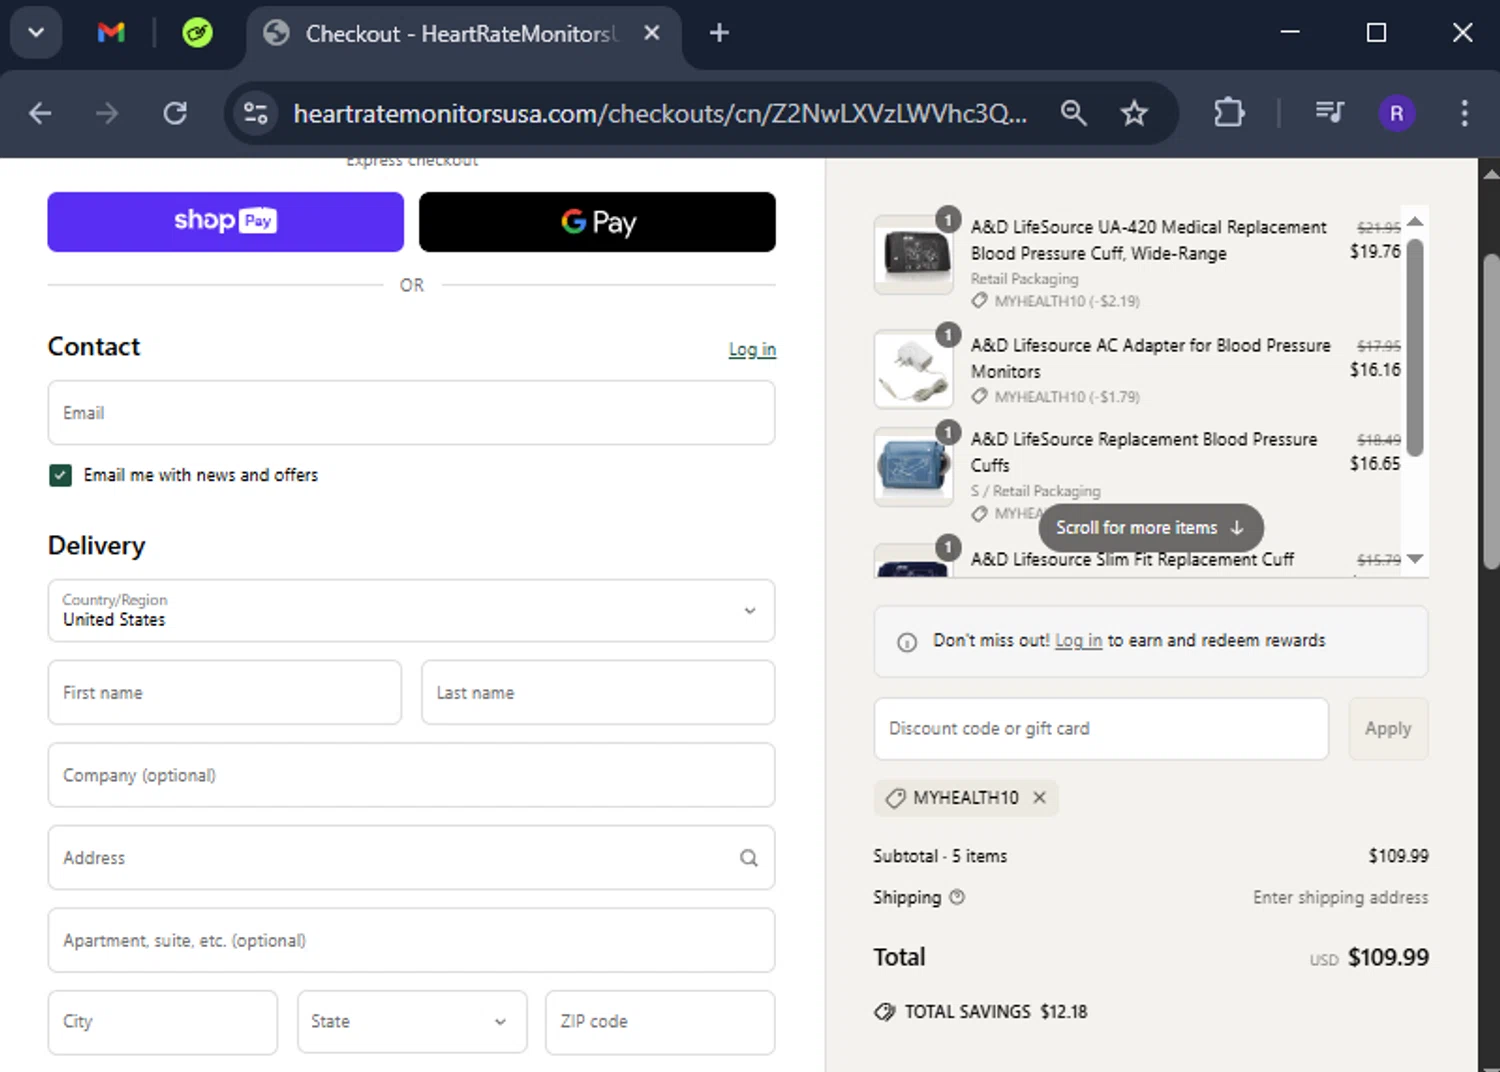Click the zoom magnifier icon in address bar
This screenshot has height=1072, width=1500.
click(x=1073, y=113)
